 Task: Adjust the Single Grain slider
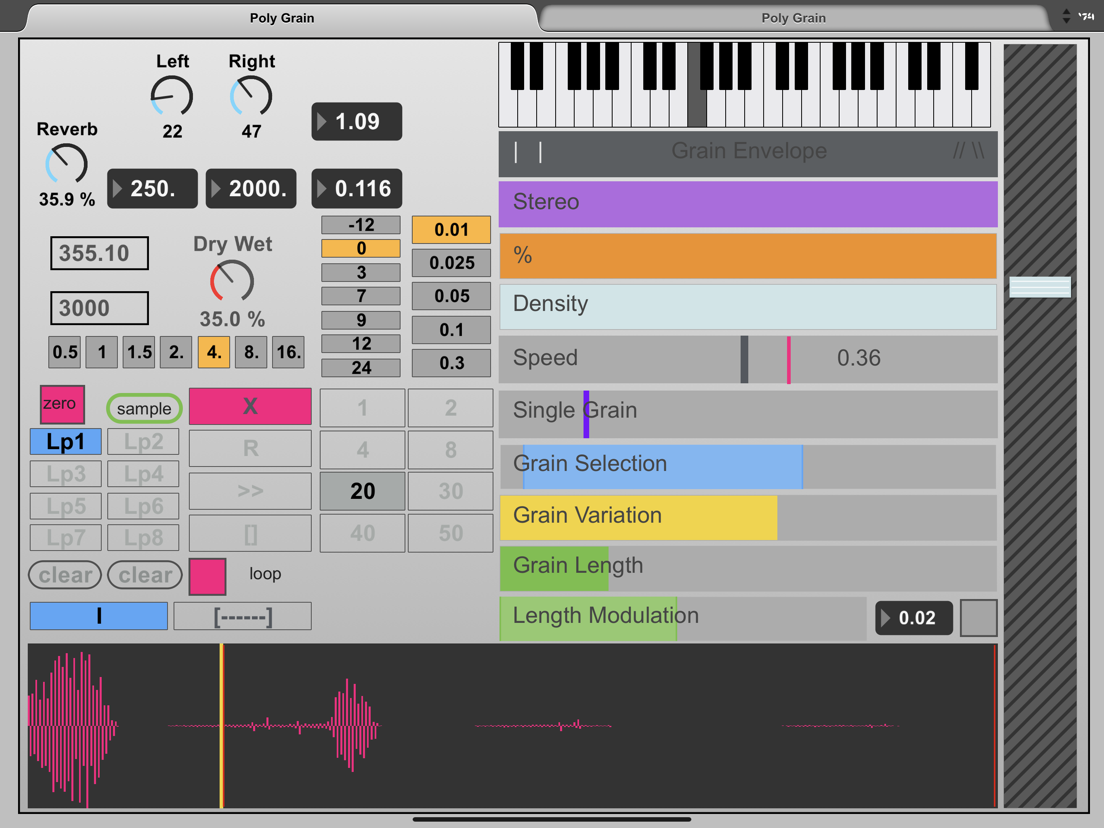pyautogui.click(x=748, y=414)
